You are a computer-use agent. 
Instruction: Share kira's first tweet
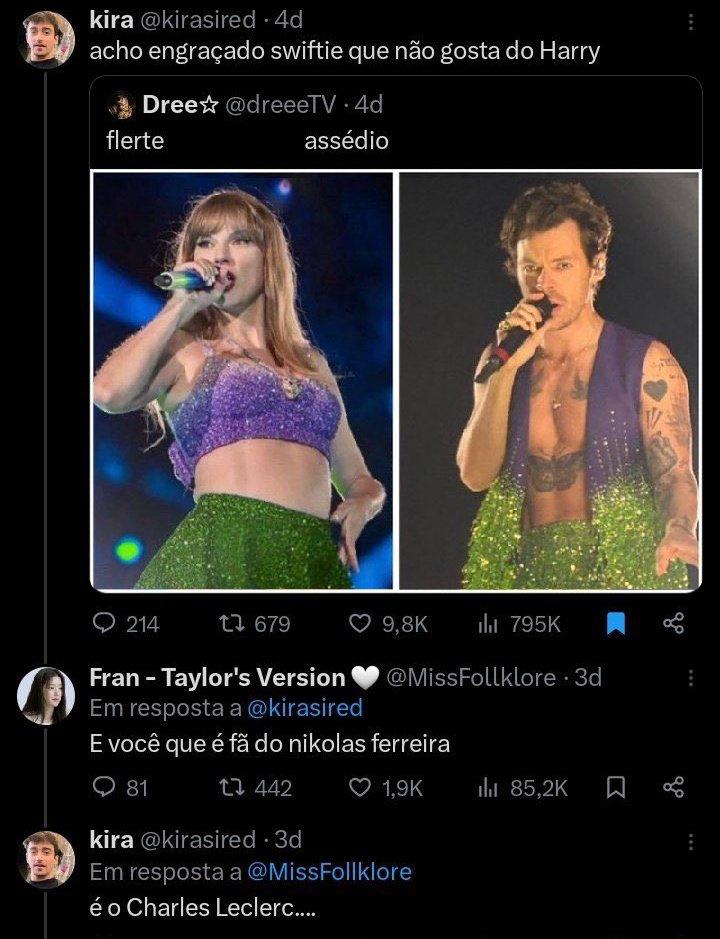(x=673, y=623)
